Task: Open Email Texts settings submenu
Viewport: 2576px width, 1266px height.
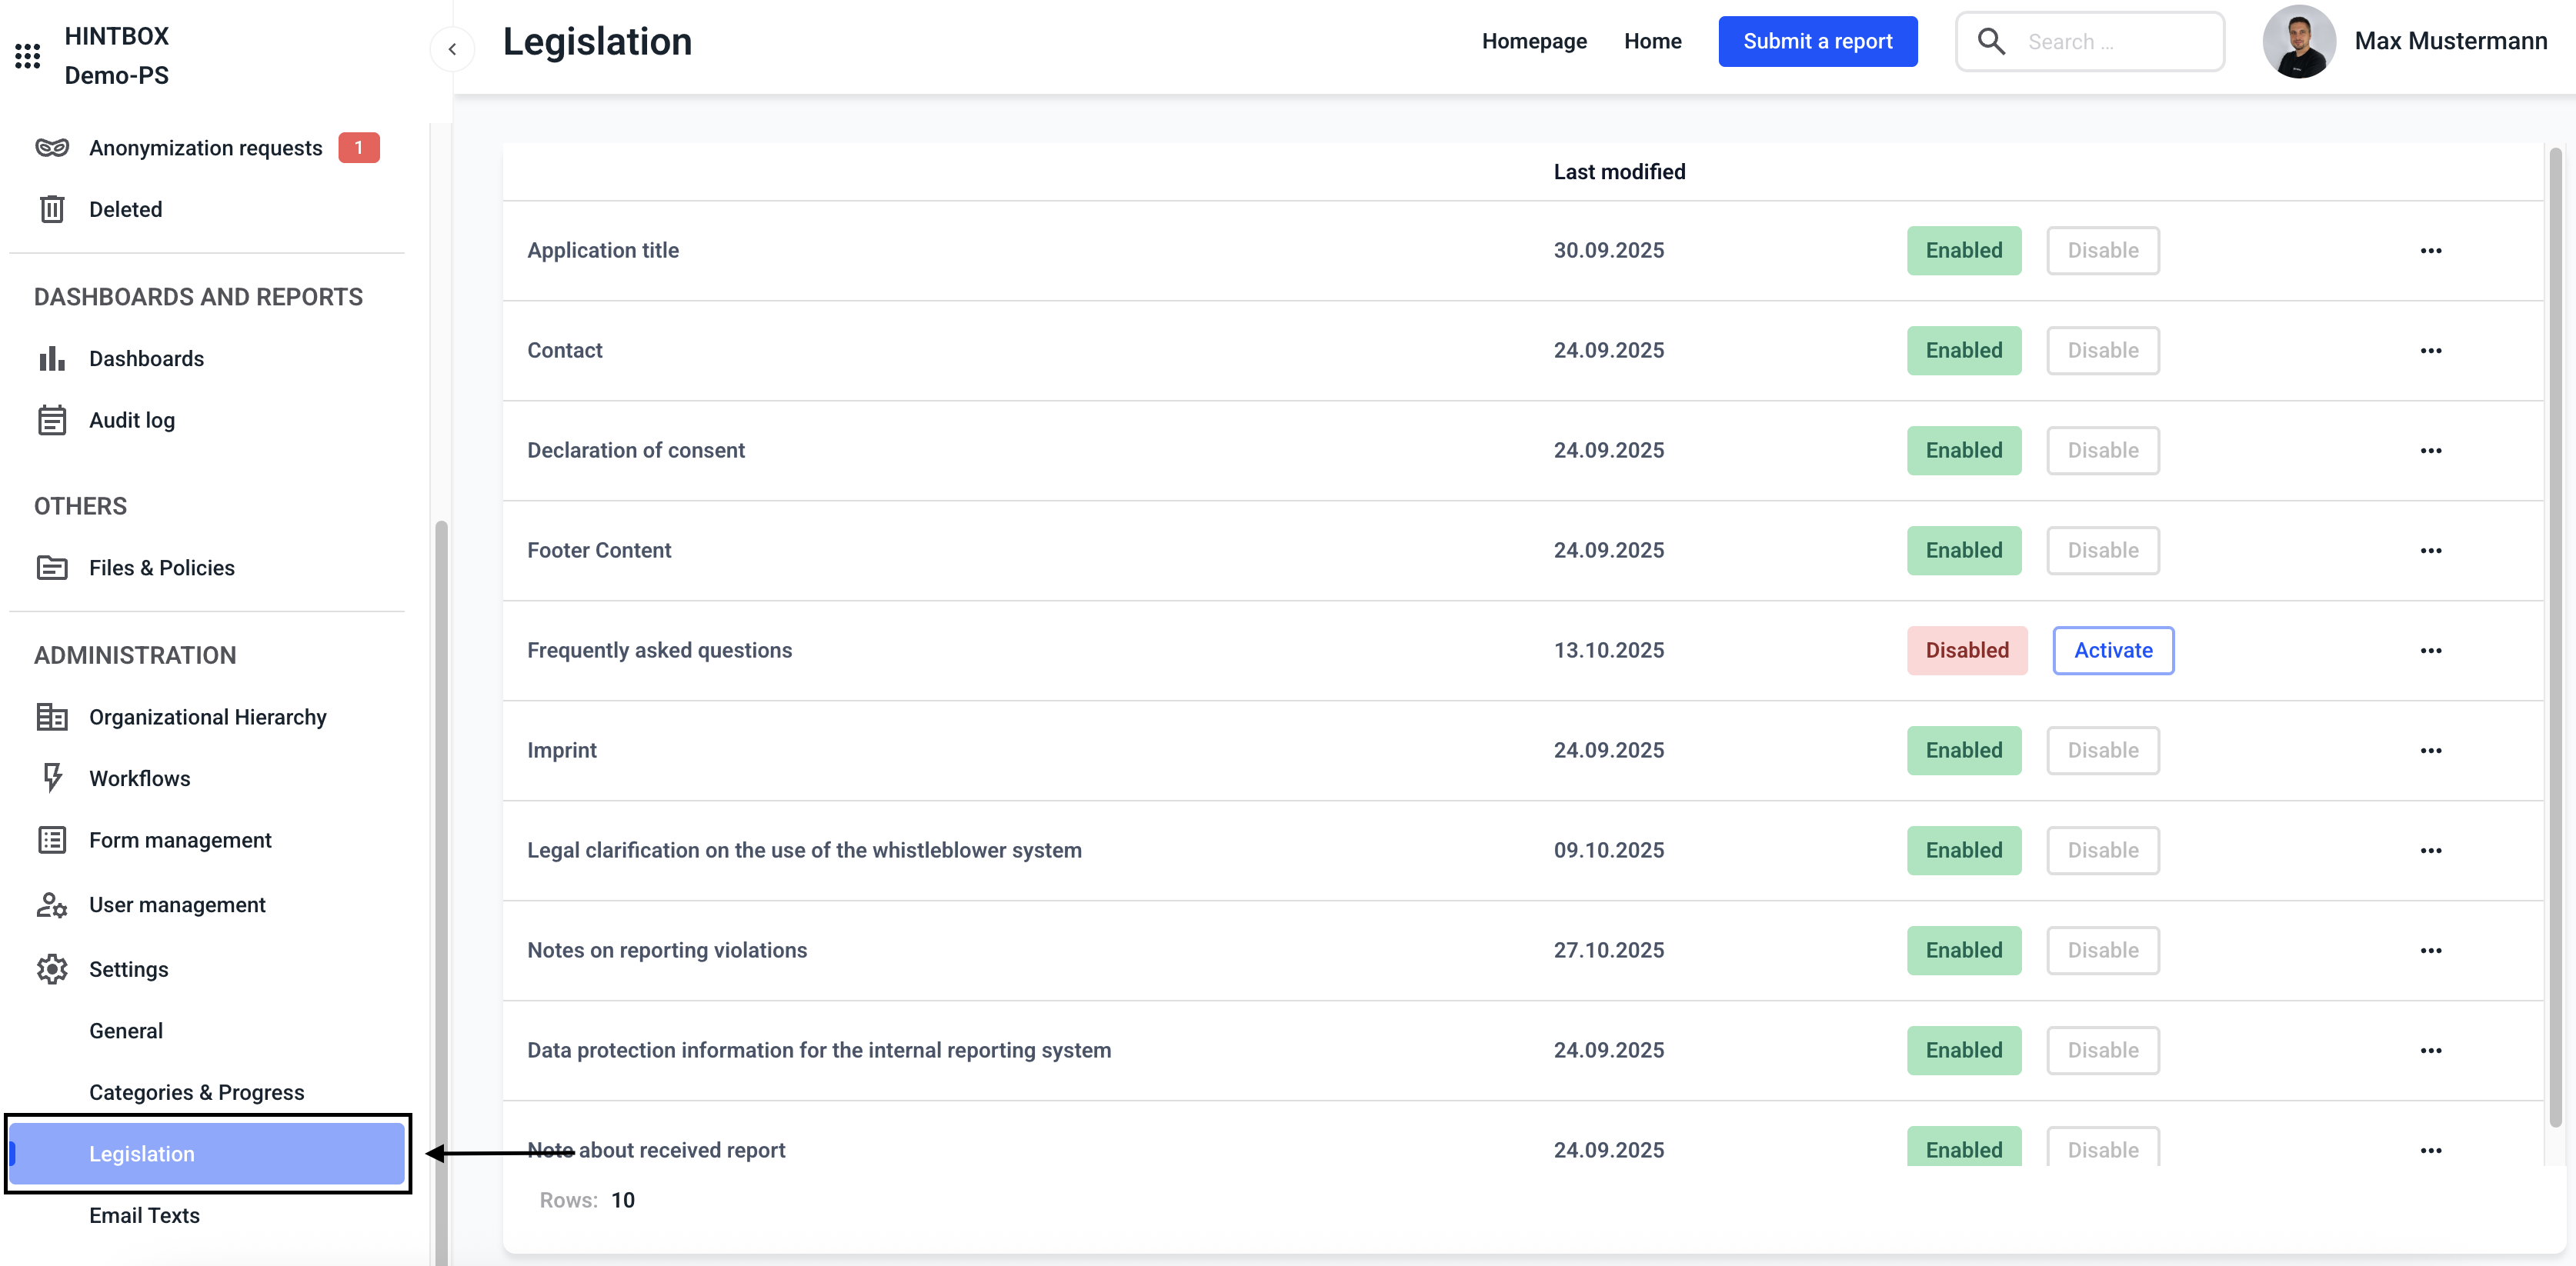Action: pyautogui.click(x=144, y=1215)
